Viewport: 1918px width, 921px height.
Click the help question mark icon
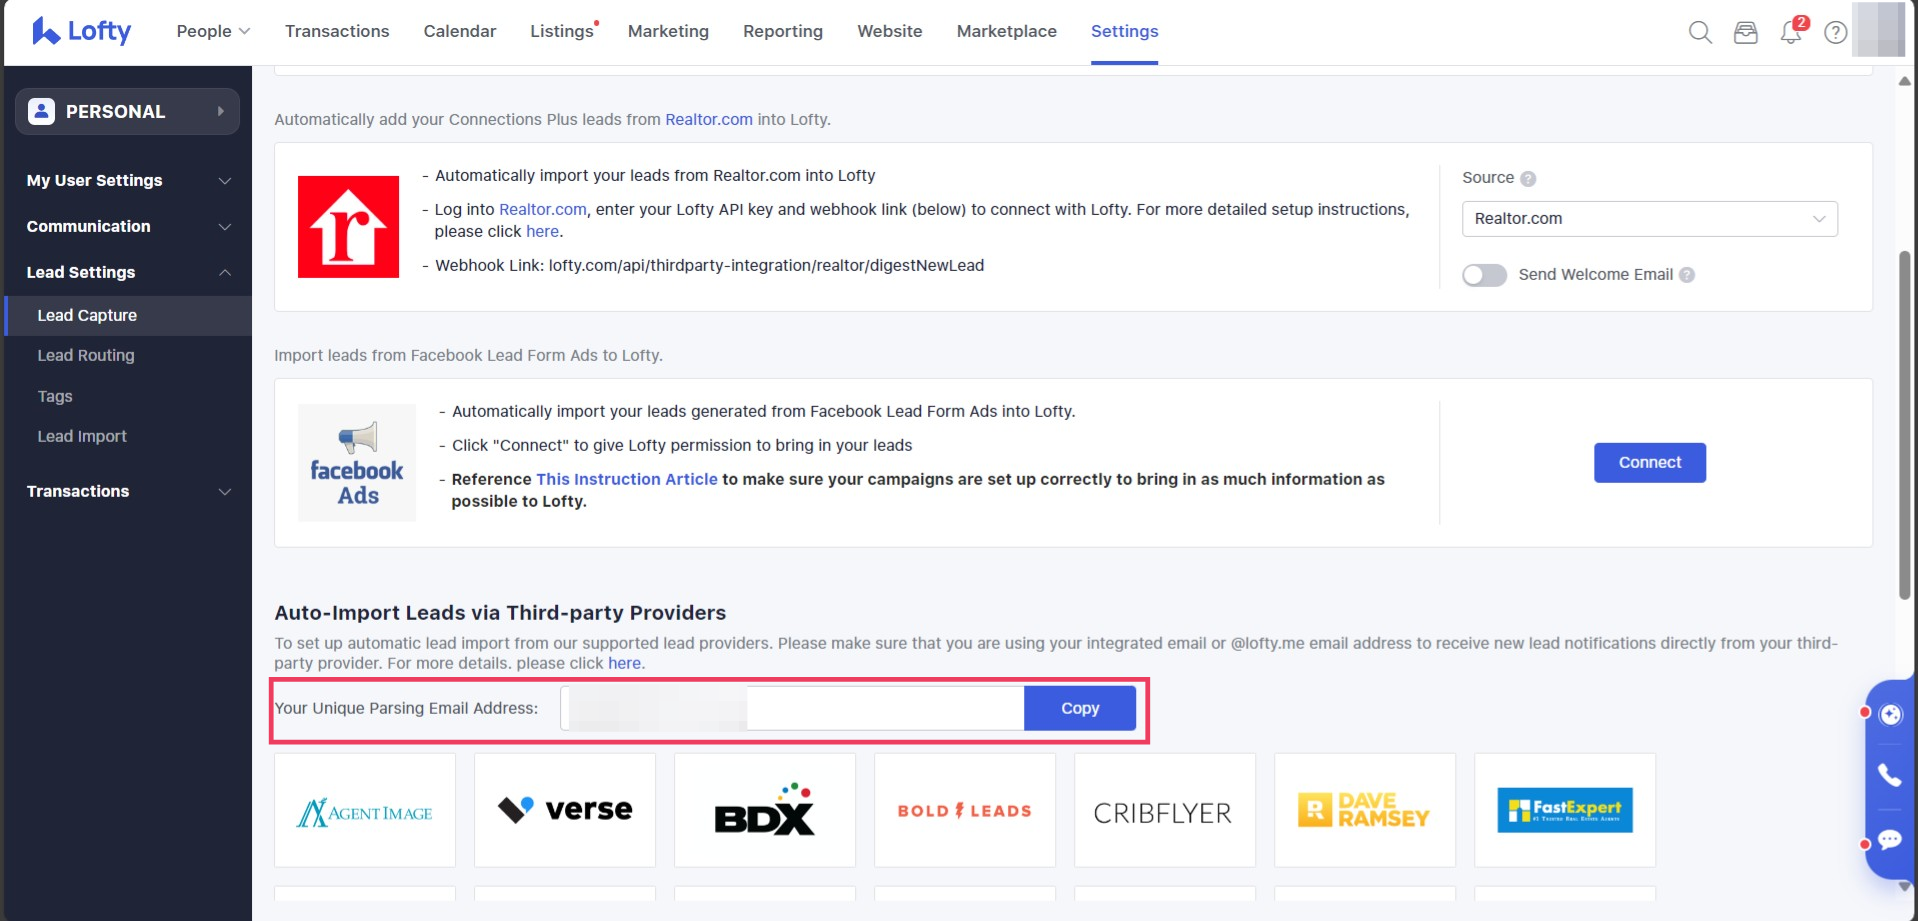pos(1835,32)
